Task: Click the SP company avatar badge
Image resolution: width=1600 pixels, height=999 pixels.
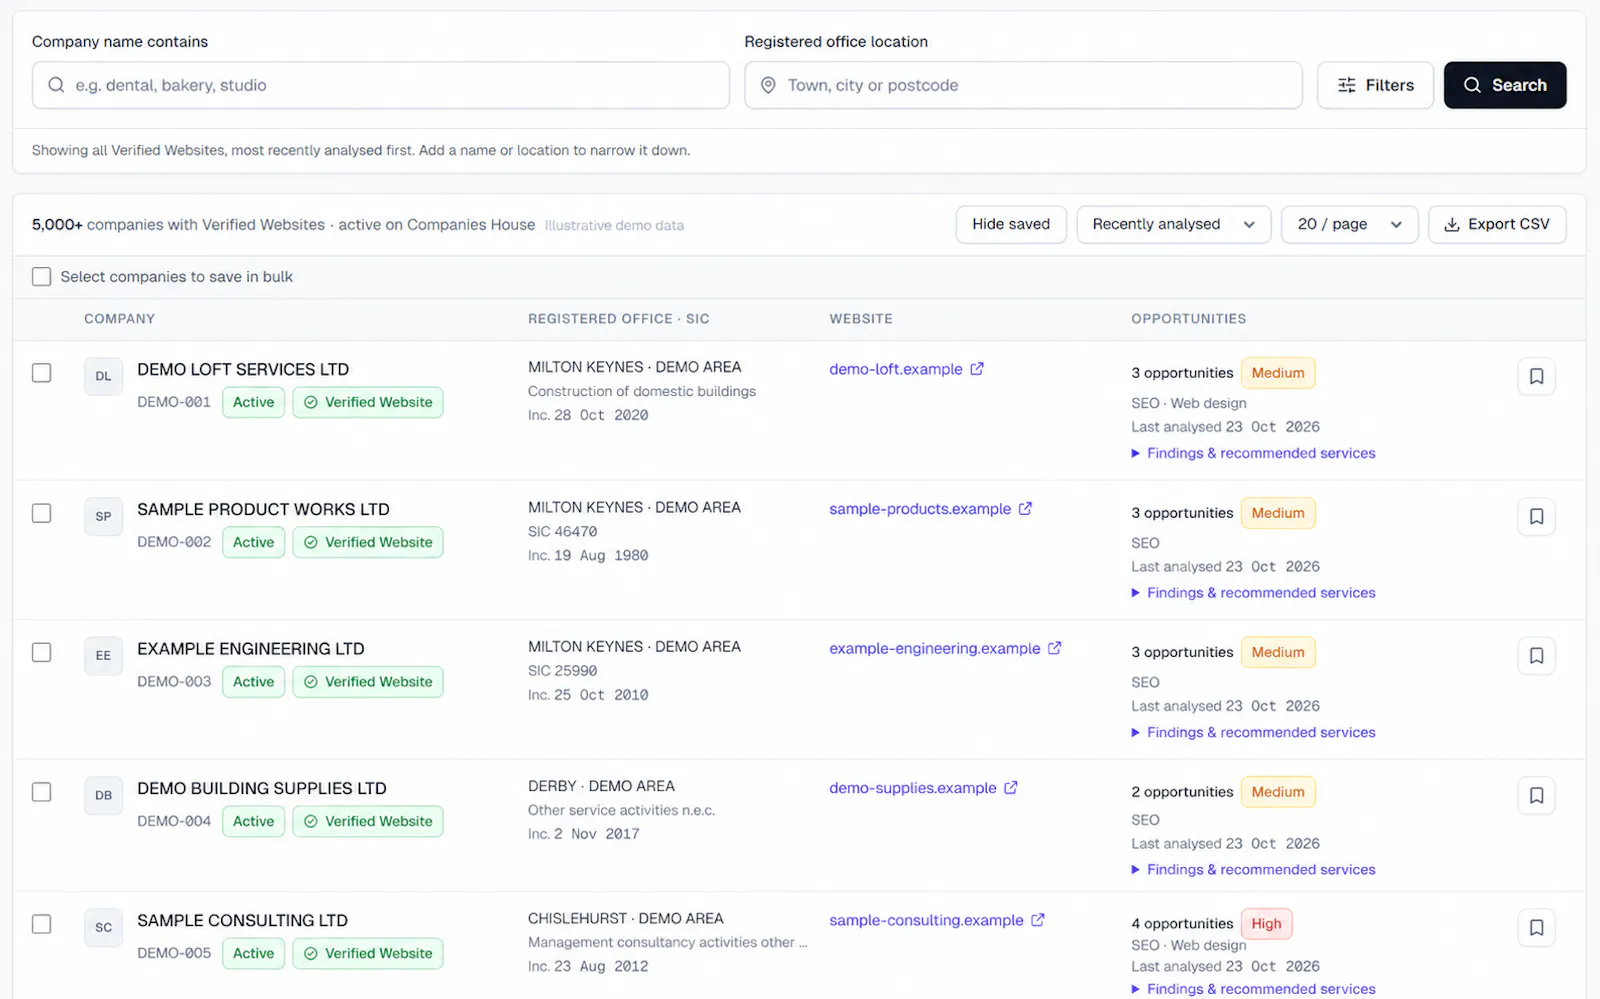Action: tap(103, 516)
